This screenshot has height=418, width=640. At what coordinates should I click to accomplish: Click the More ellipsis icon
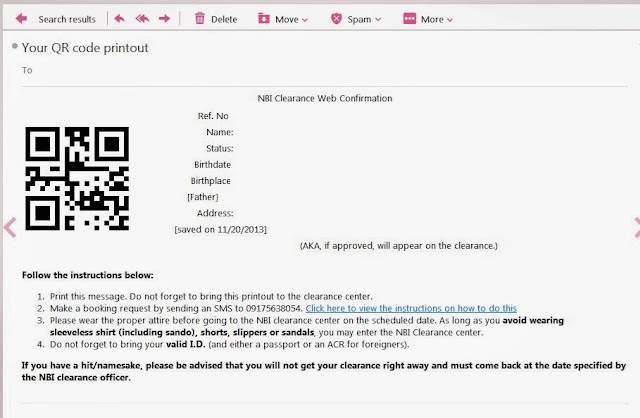click(x=409, y=19)
